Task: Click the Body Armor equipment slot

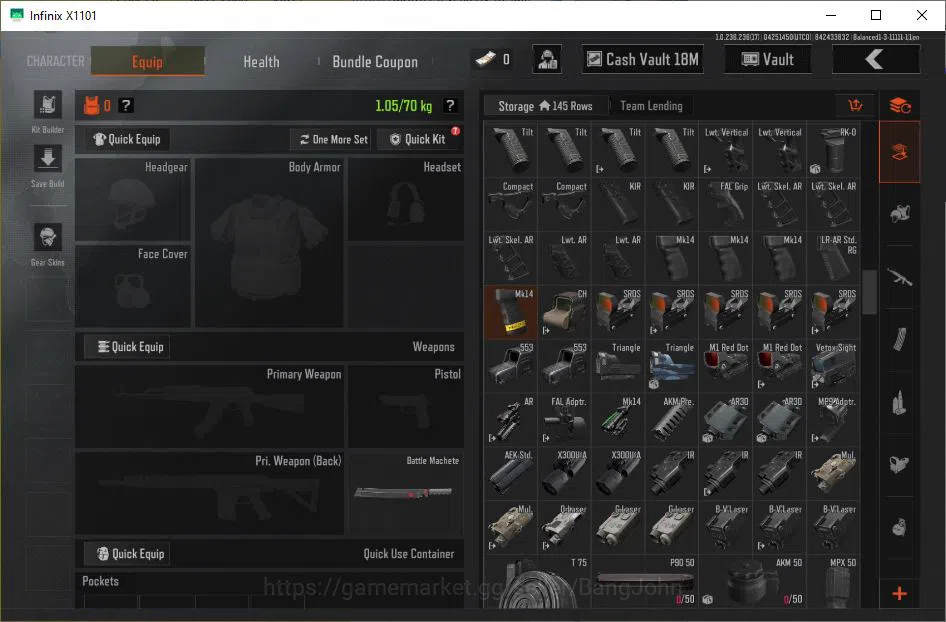Action: click(269, 243)
